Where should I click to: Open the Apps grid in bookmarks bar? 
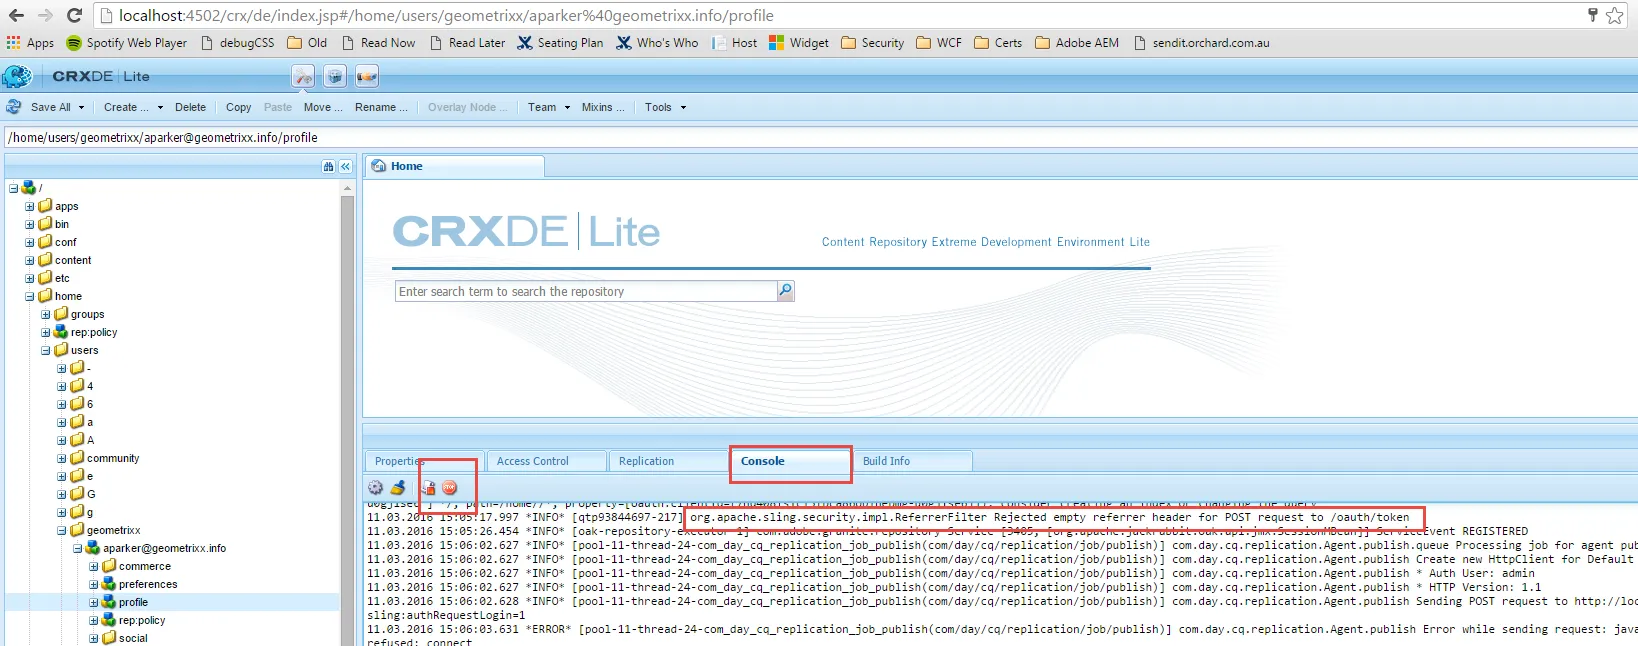pos(30,43)
